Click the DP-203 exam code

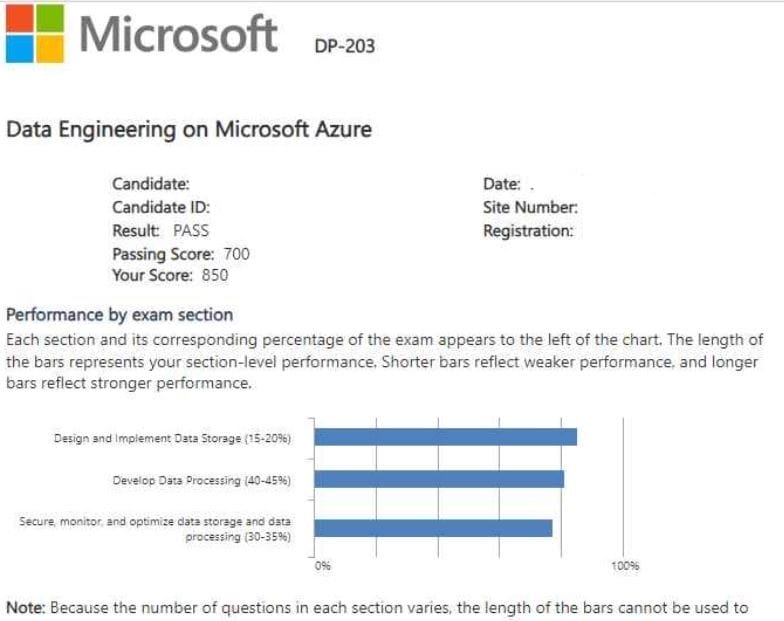coord(344,45)
